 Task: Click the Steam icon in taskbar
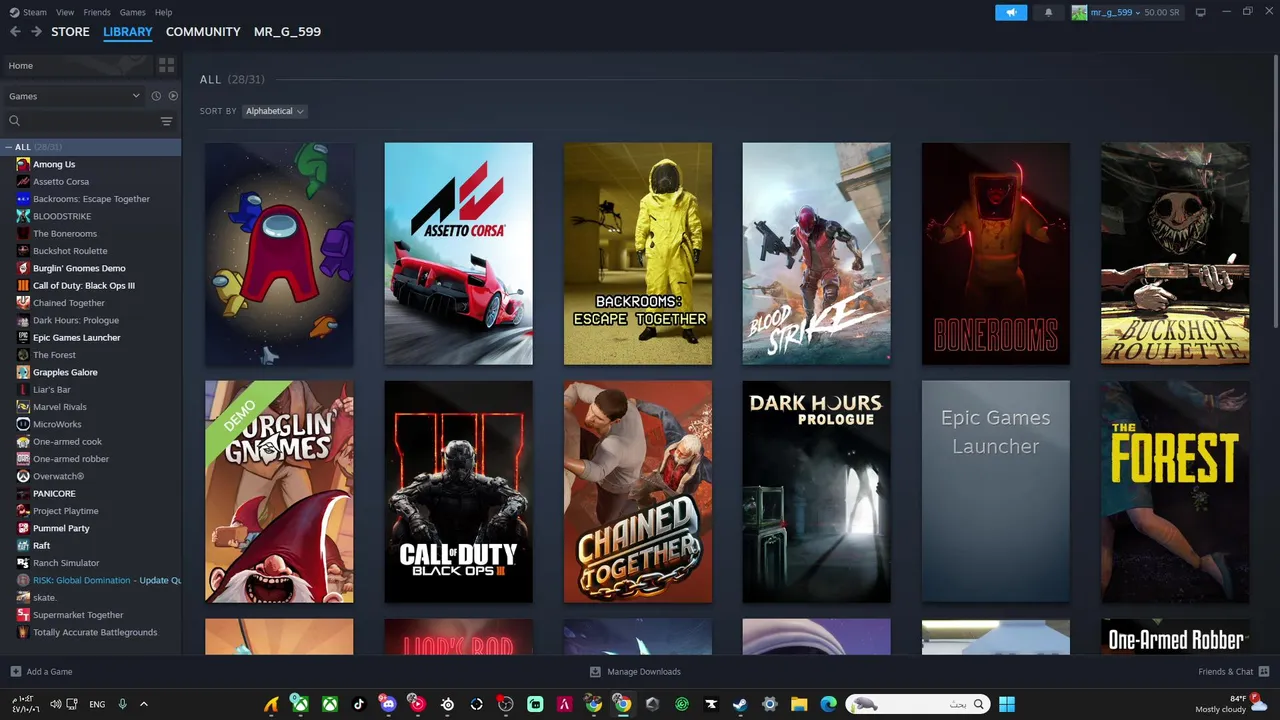point(740,704)
